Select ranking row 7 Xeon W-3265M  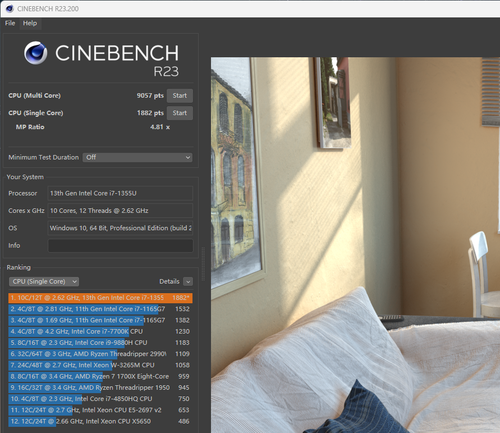[x=100, y=365]
